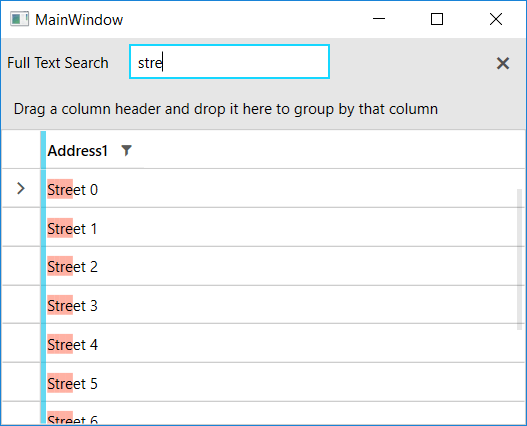Image resolution: width=527 pixels, height=426 pixels.
Task: Maximize the MainWindow window
Action: [x=437, y=19]
